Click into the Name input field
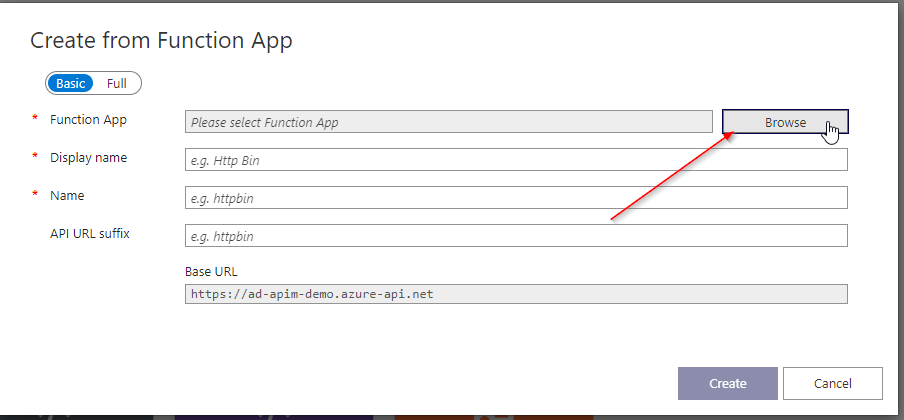The image size is (904, 420). (x=516, y=198)
